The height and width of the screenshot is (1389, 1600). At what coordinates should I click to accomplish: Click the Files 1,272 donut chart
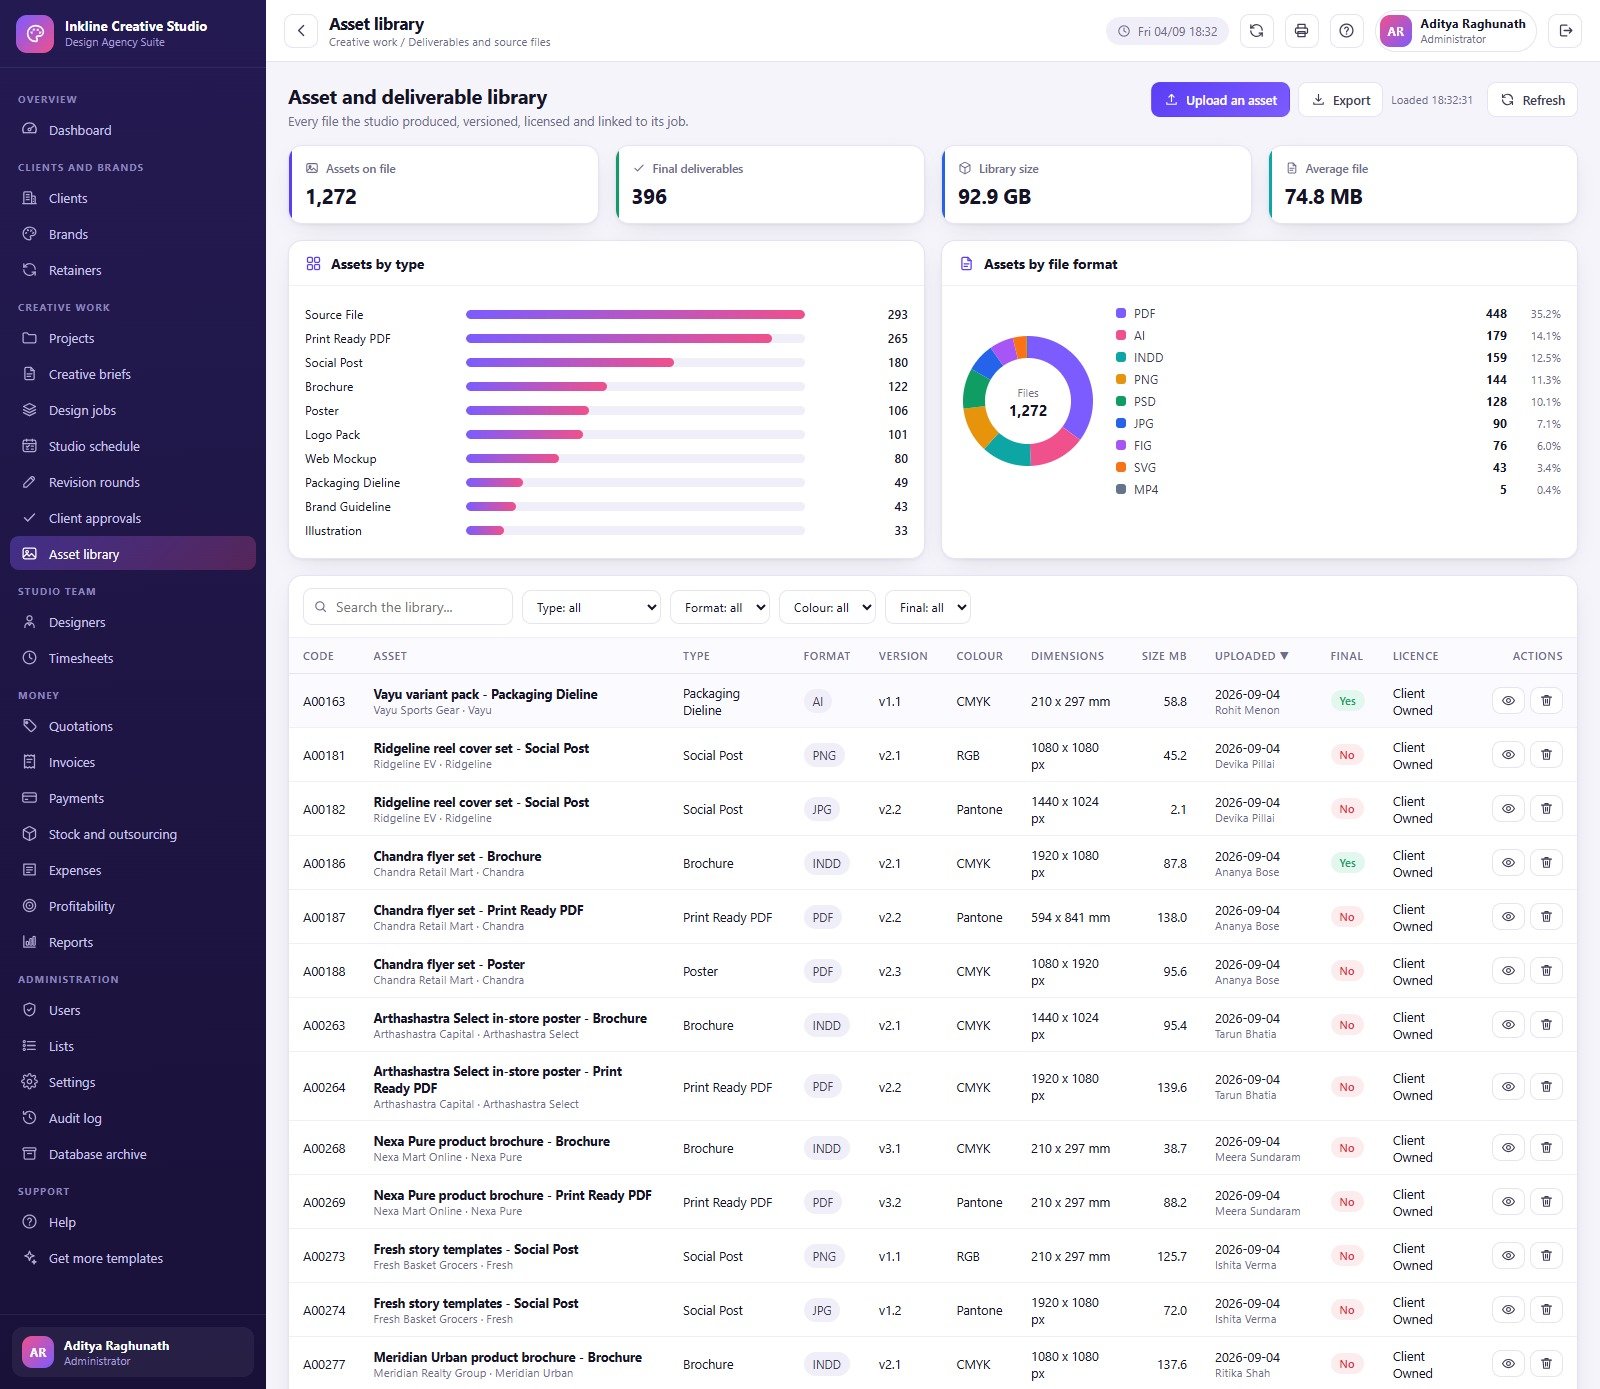[x=1027, y=401]
